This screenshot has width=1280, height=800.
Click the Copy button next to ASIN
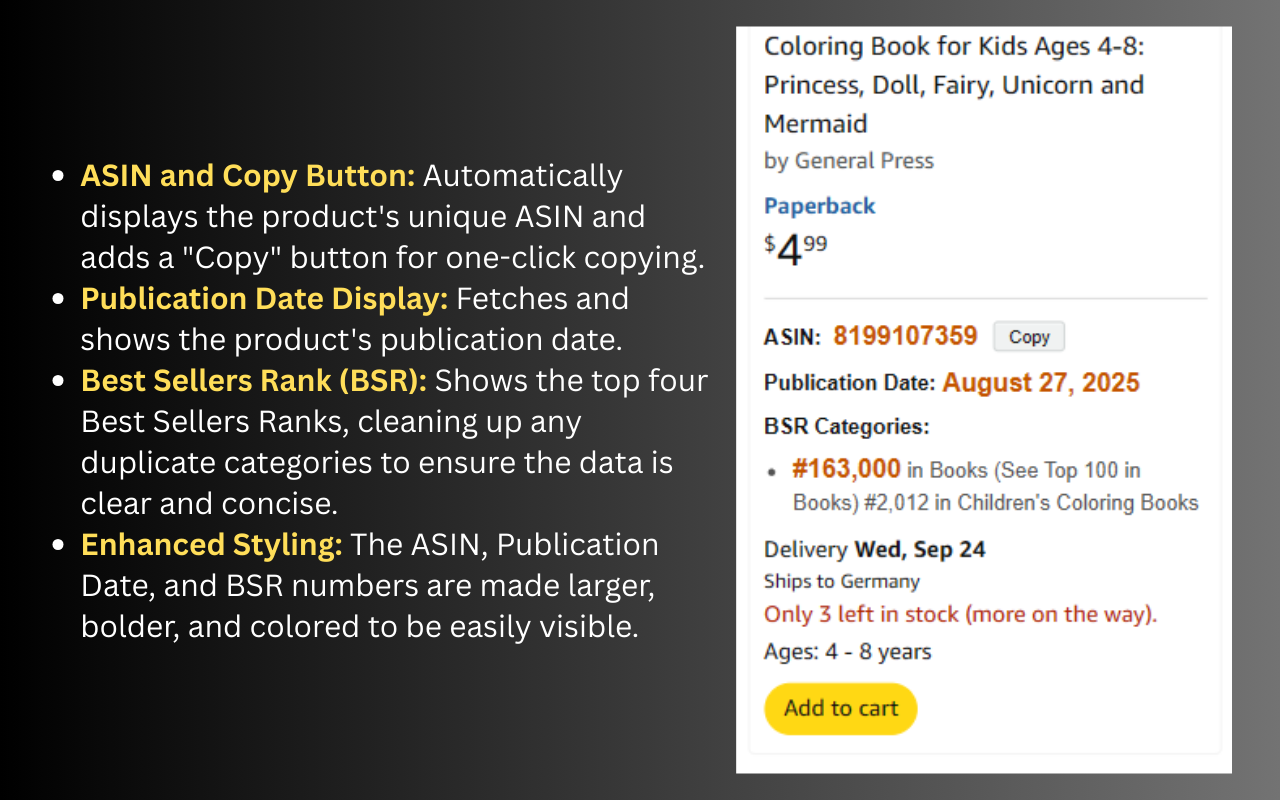(x=1028, y=337)
